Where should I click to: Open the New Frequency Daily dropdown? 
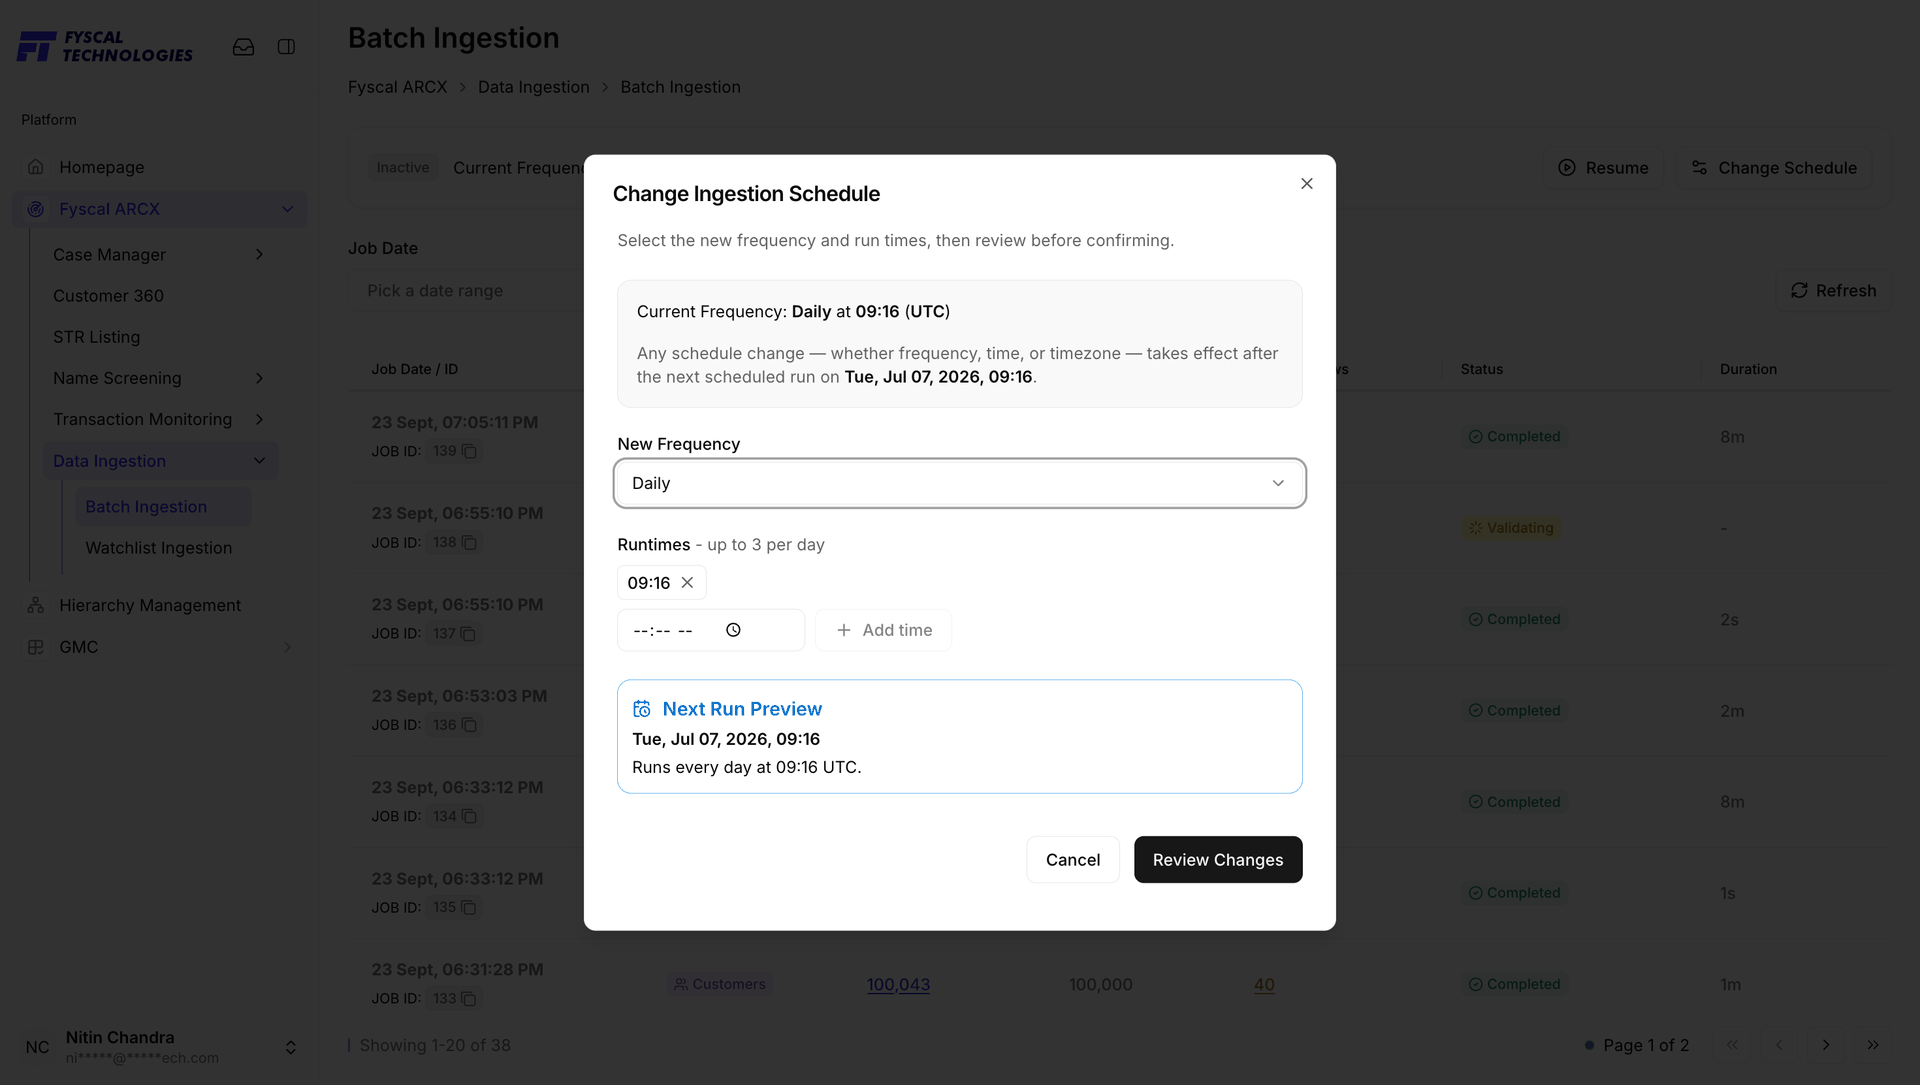[x=960, y=483]
